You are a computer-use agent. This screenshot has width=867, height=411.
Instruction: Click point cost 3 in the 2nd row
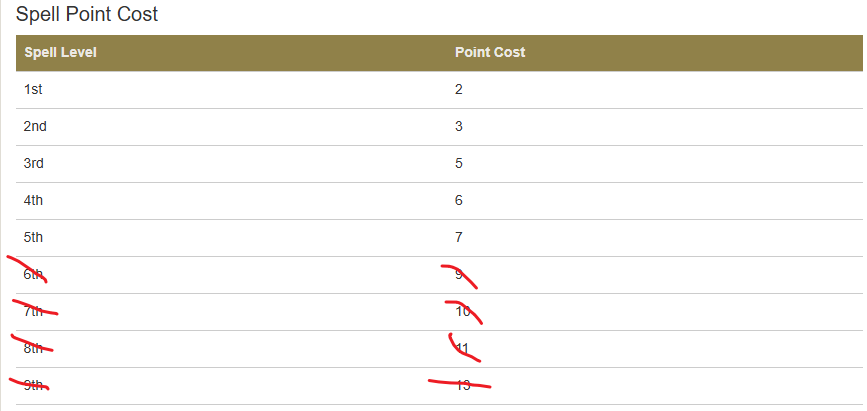(x=459, y=126)
